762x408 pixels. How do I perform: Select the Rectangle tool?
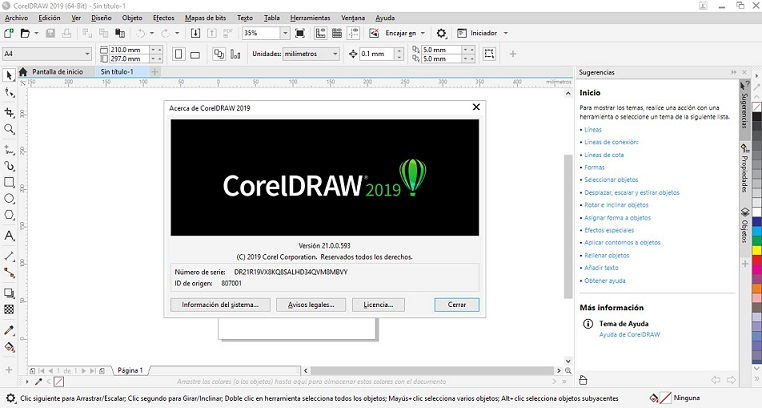9,182
